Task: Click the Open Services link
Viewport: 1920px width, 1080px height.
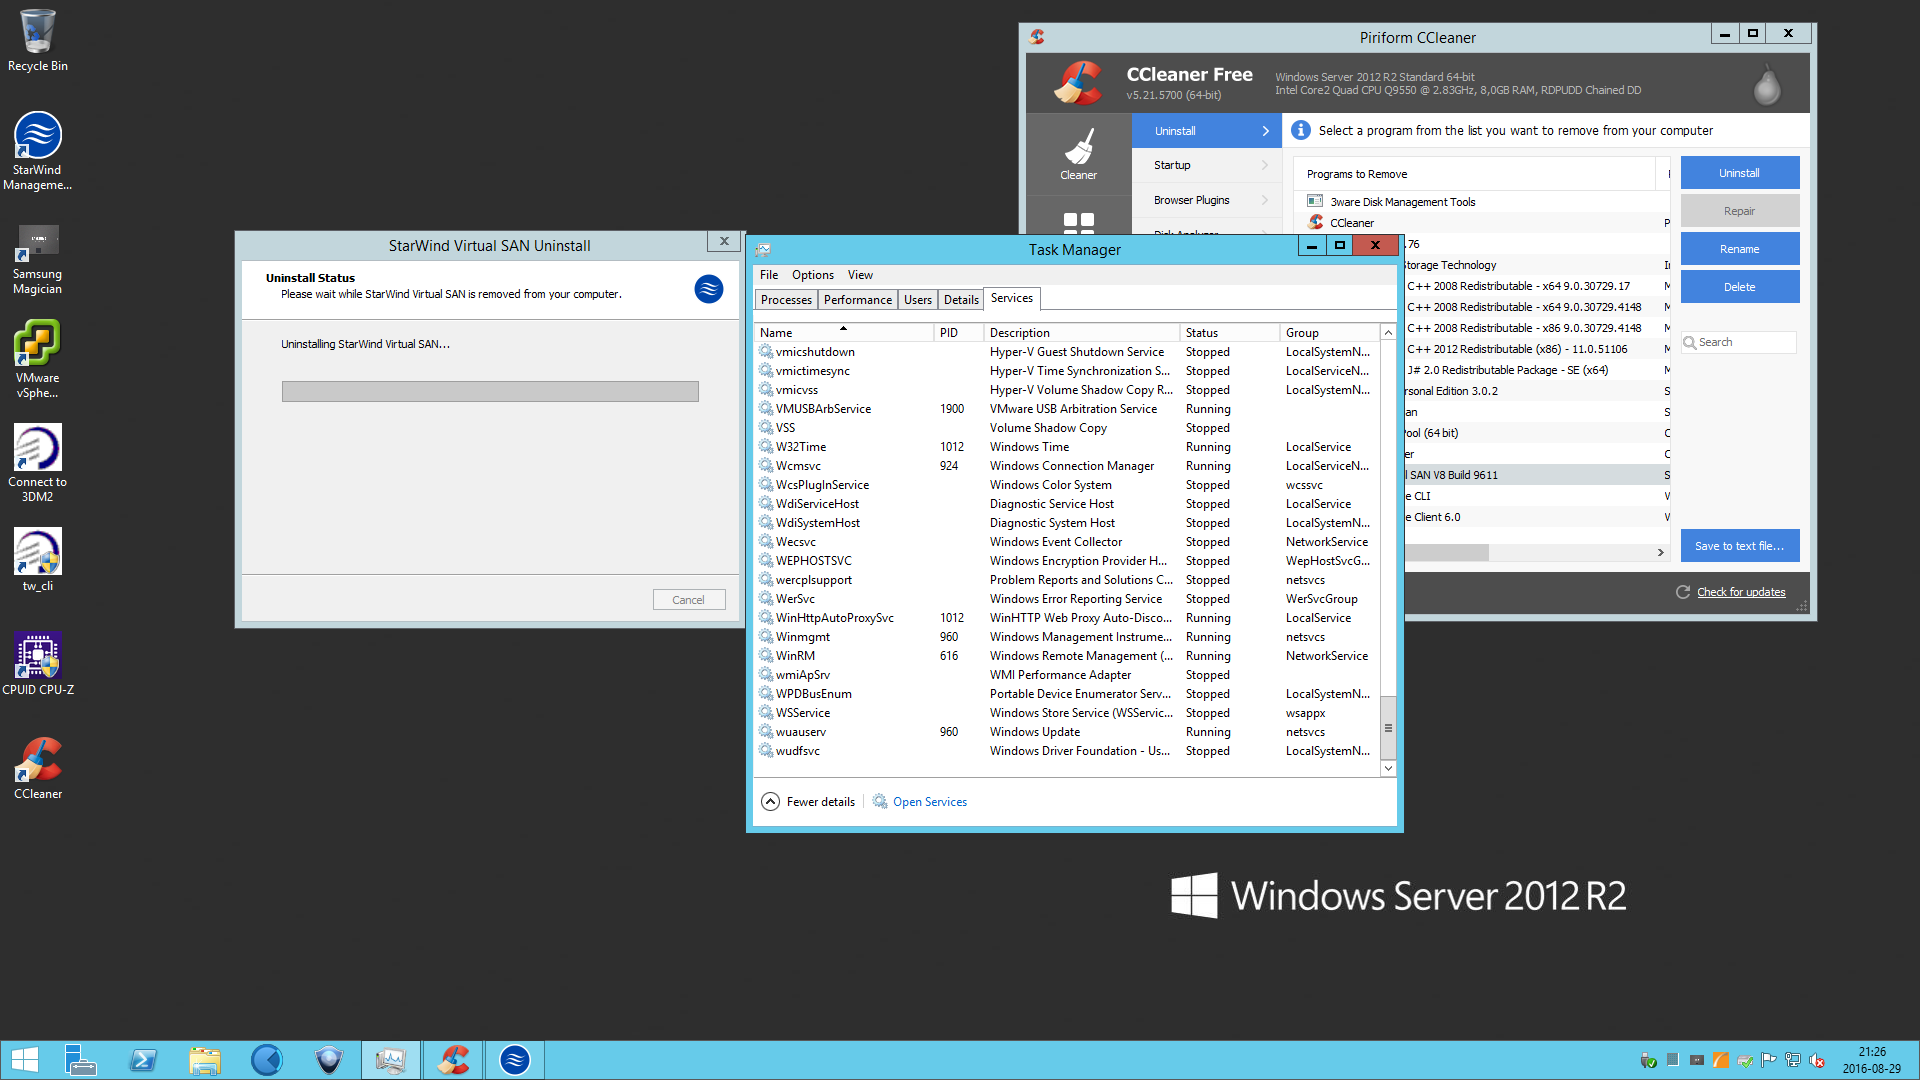Action: (x=930, y=802)
